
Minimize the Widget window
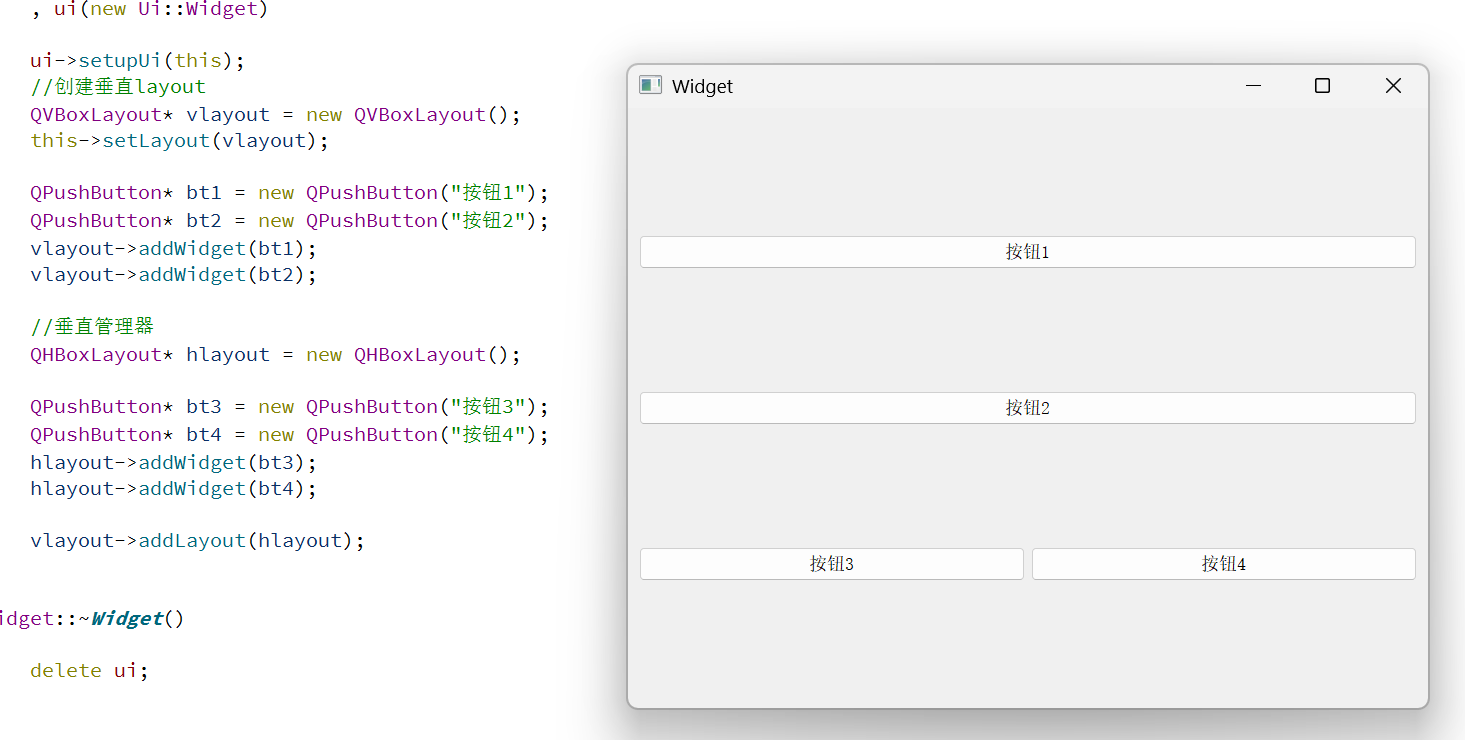[x=1253, y=86]
